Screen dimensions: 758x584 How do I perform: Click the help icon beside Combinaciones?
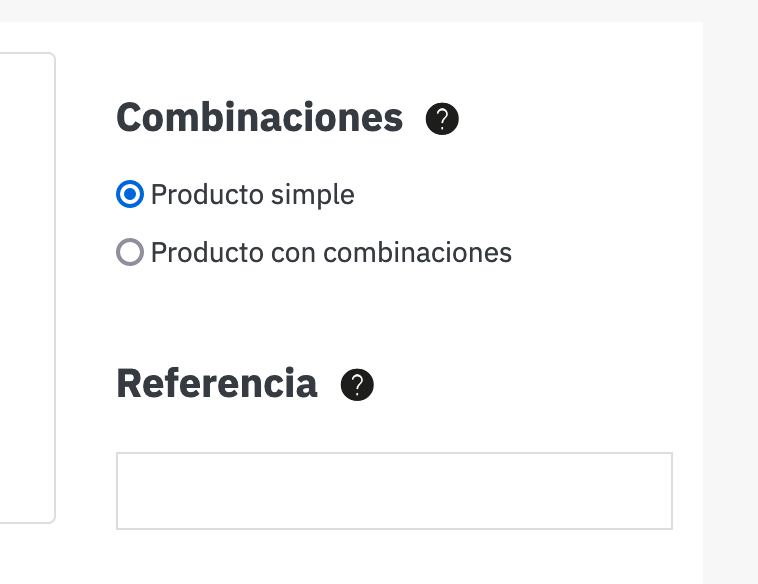[442, 120]
